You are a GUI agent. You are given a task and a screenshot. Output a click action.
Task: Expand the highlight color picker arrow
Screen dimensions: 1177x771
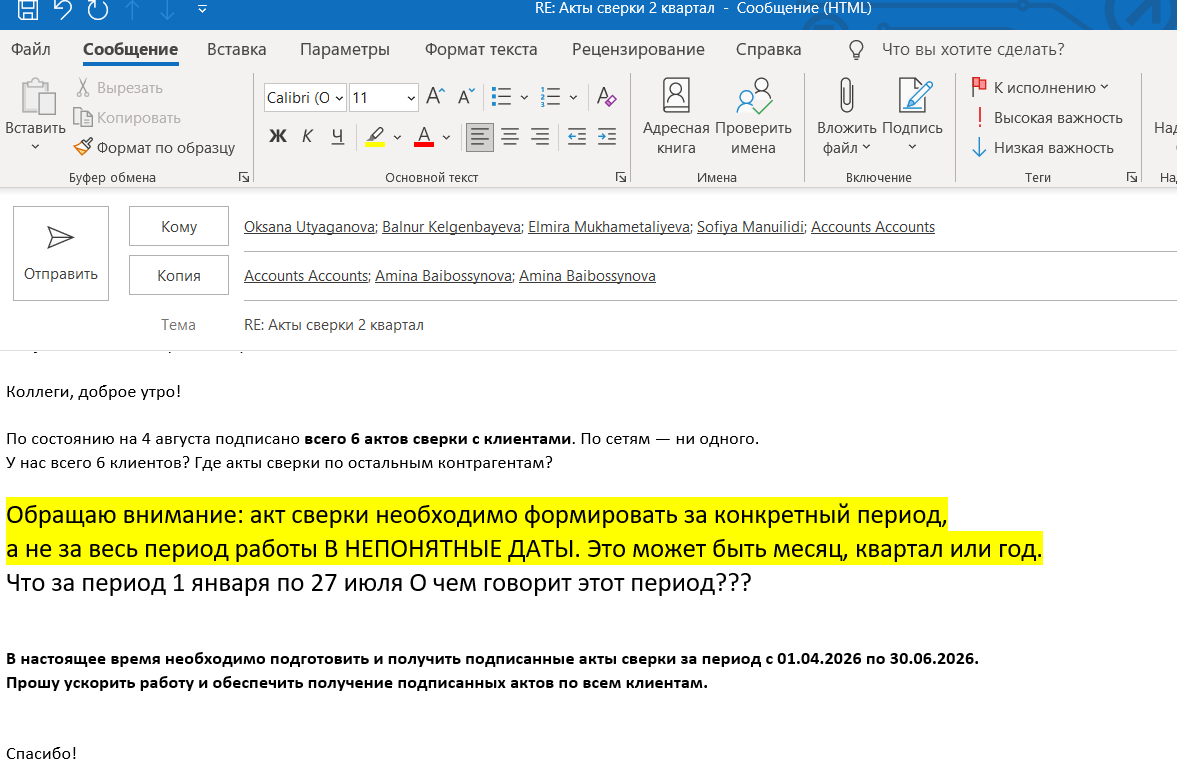click(397, 137)
